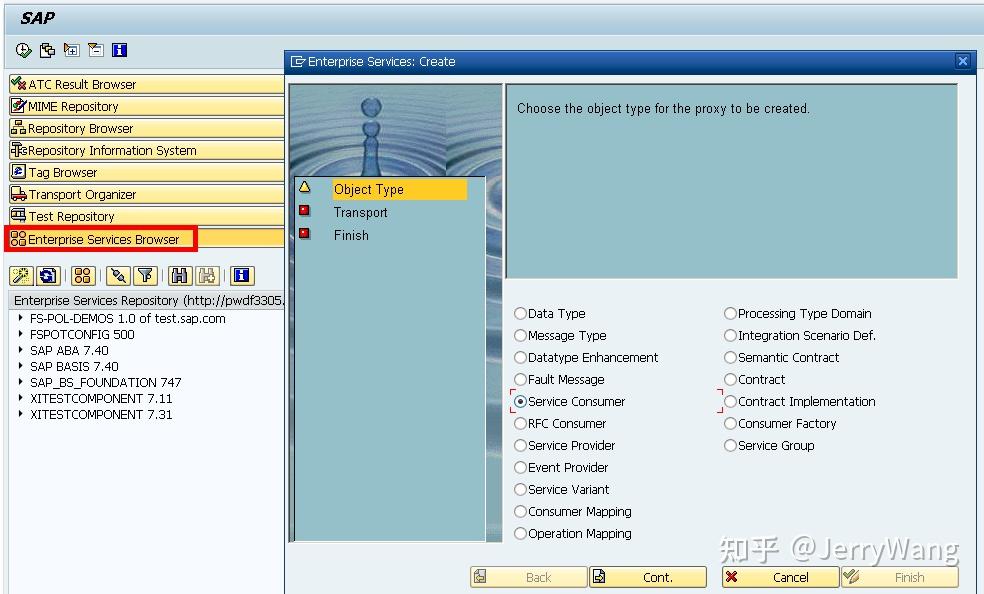The image size is (984, 594).
Task: Open the Information icon in the repository toolbar
Action: click(240, 276)
